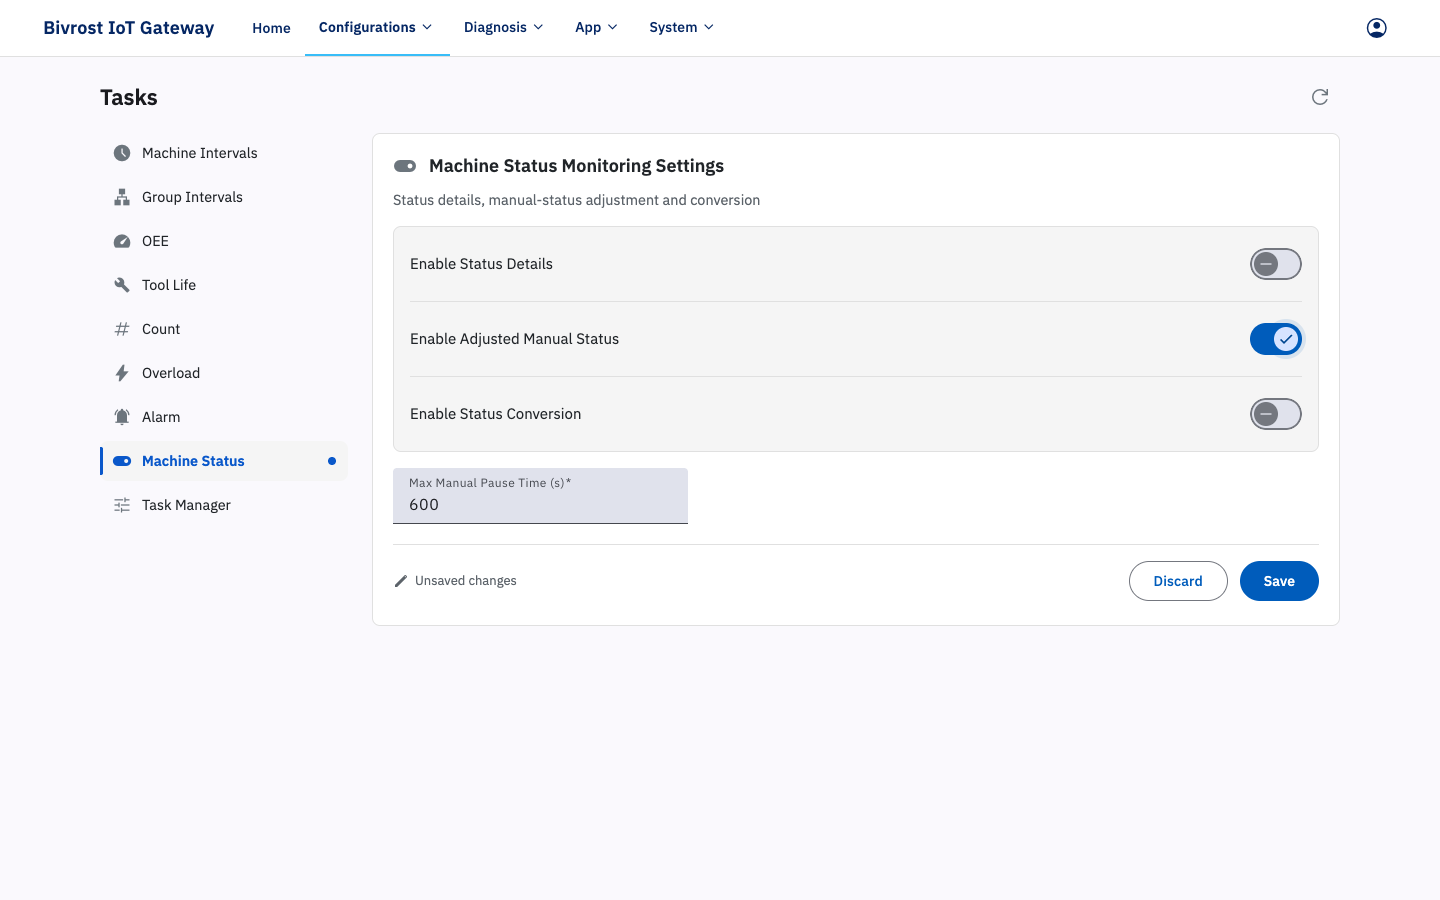The height and width of the screenshot is (900, 1440).
Task: Discard the unsaved changes
Action: (1178, 581)
